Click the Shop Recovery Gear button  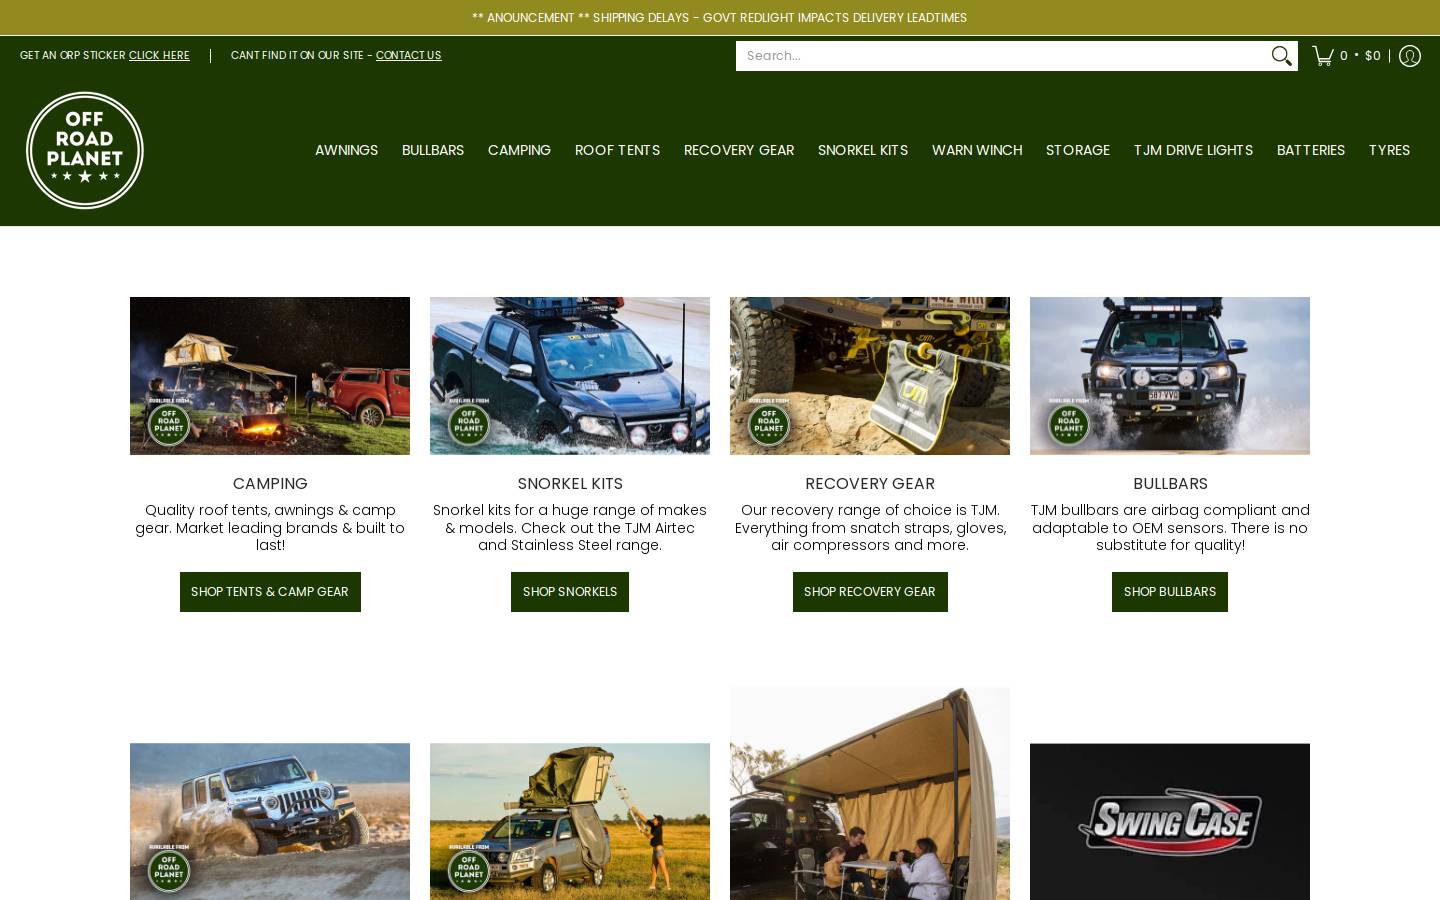pos(870,592)
